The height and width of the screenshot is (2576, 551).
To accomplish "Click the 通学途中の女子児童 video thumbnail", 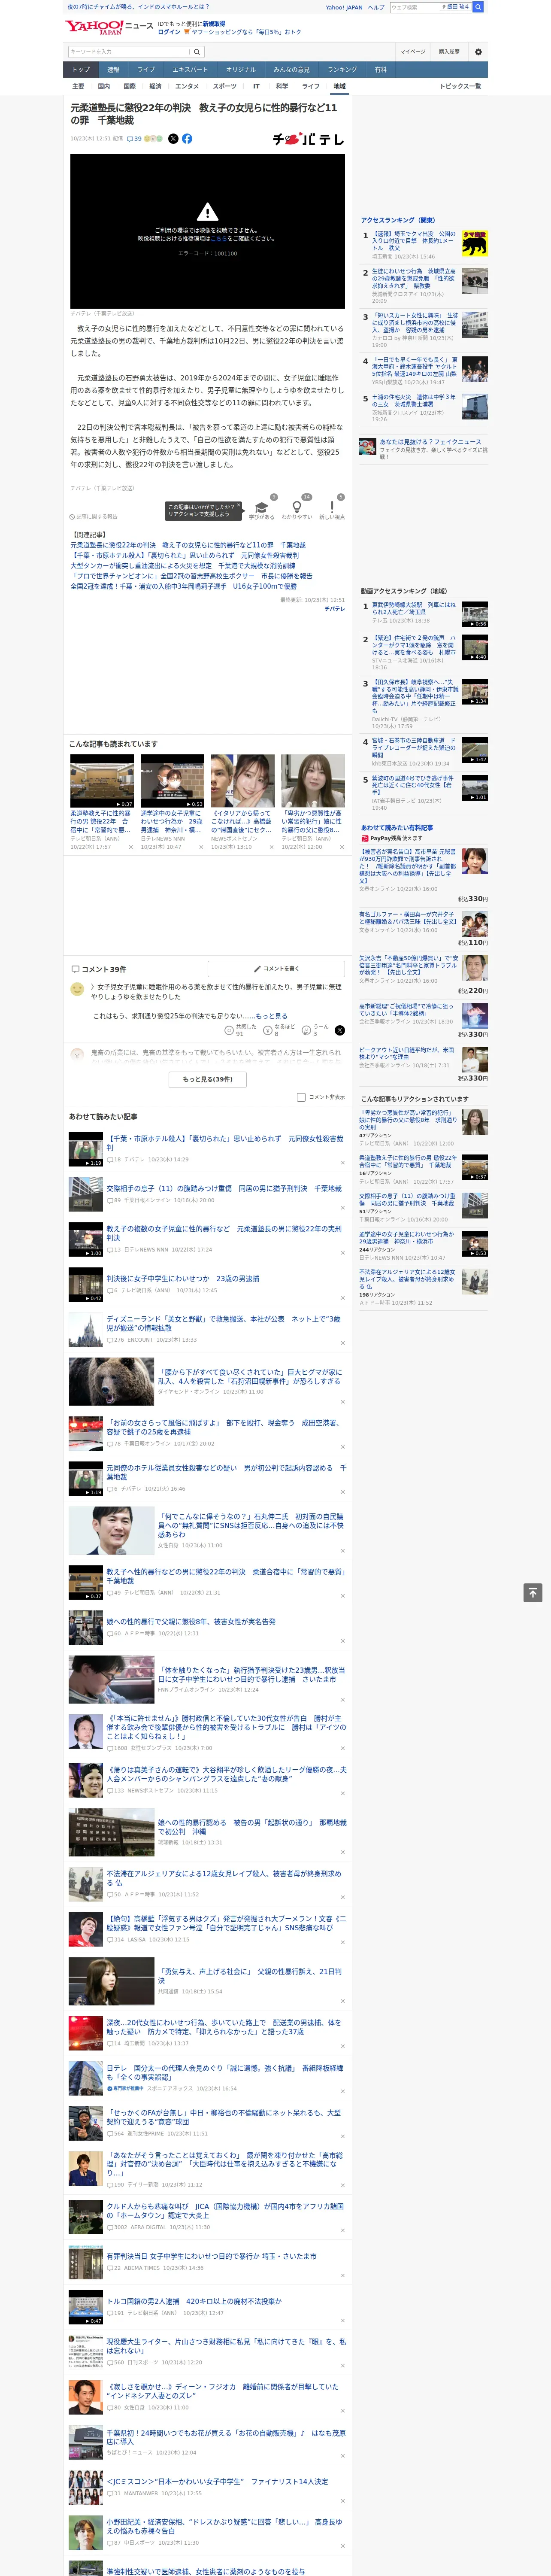I will point(172,782).
